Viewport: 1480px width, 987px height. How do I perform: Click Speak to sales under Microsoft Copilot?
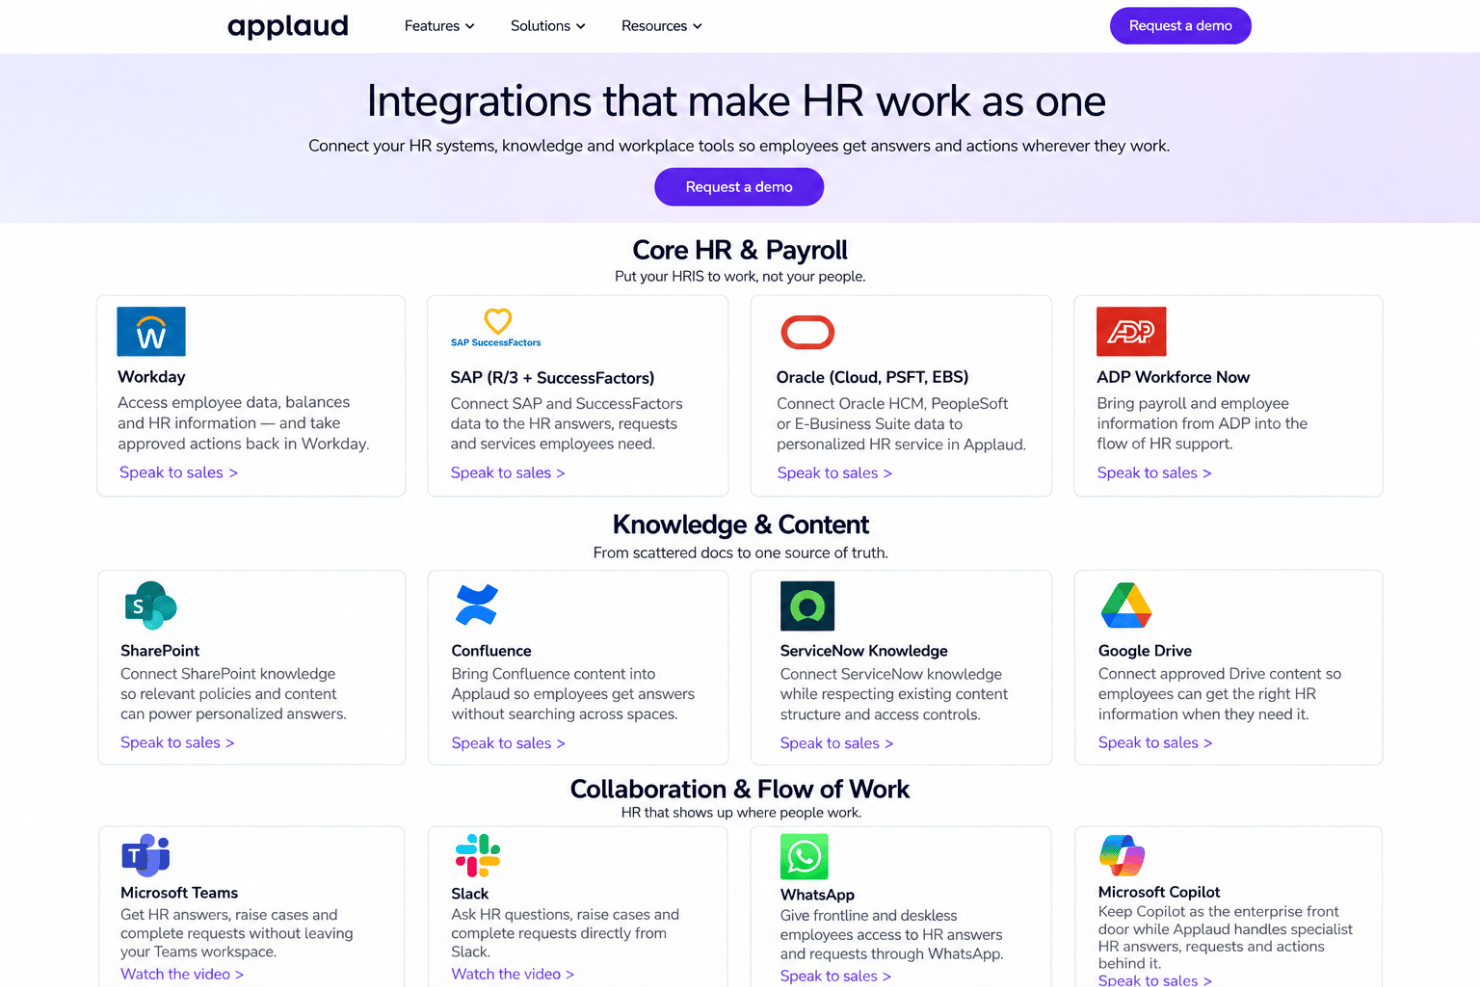pos(1155,980)
